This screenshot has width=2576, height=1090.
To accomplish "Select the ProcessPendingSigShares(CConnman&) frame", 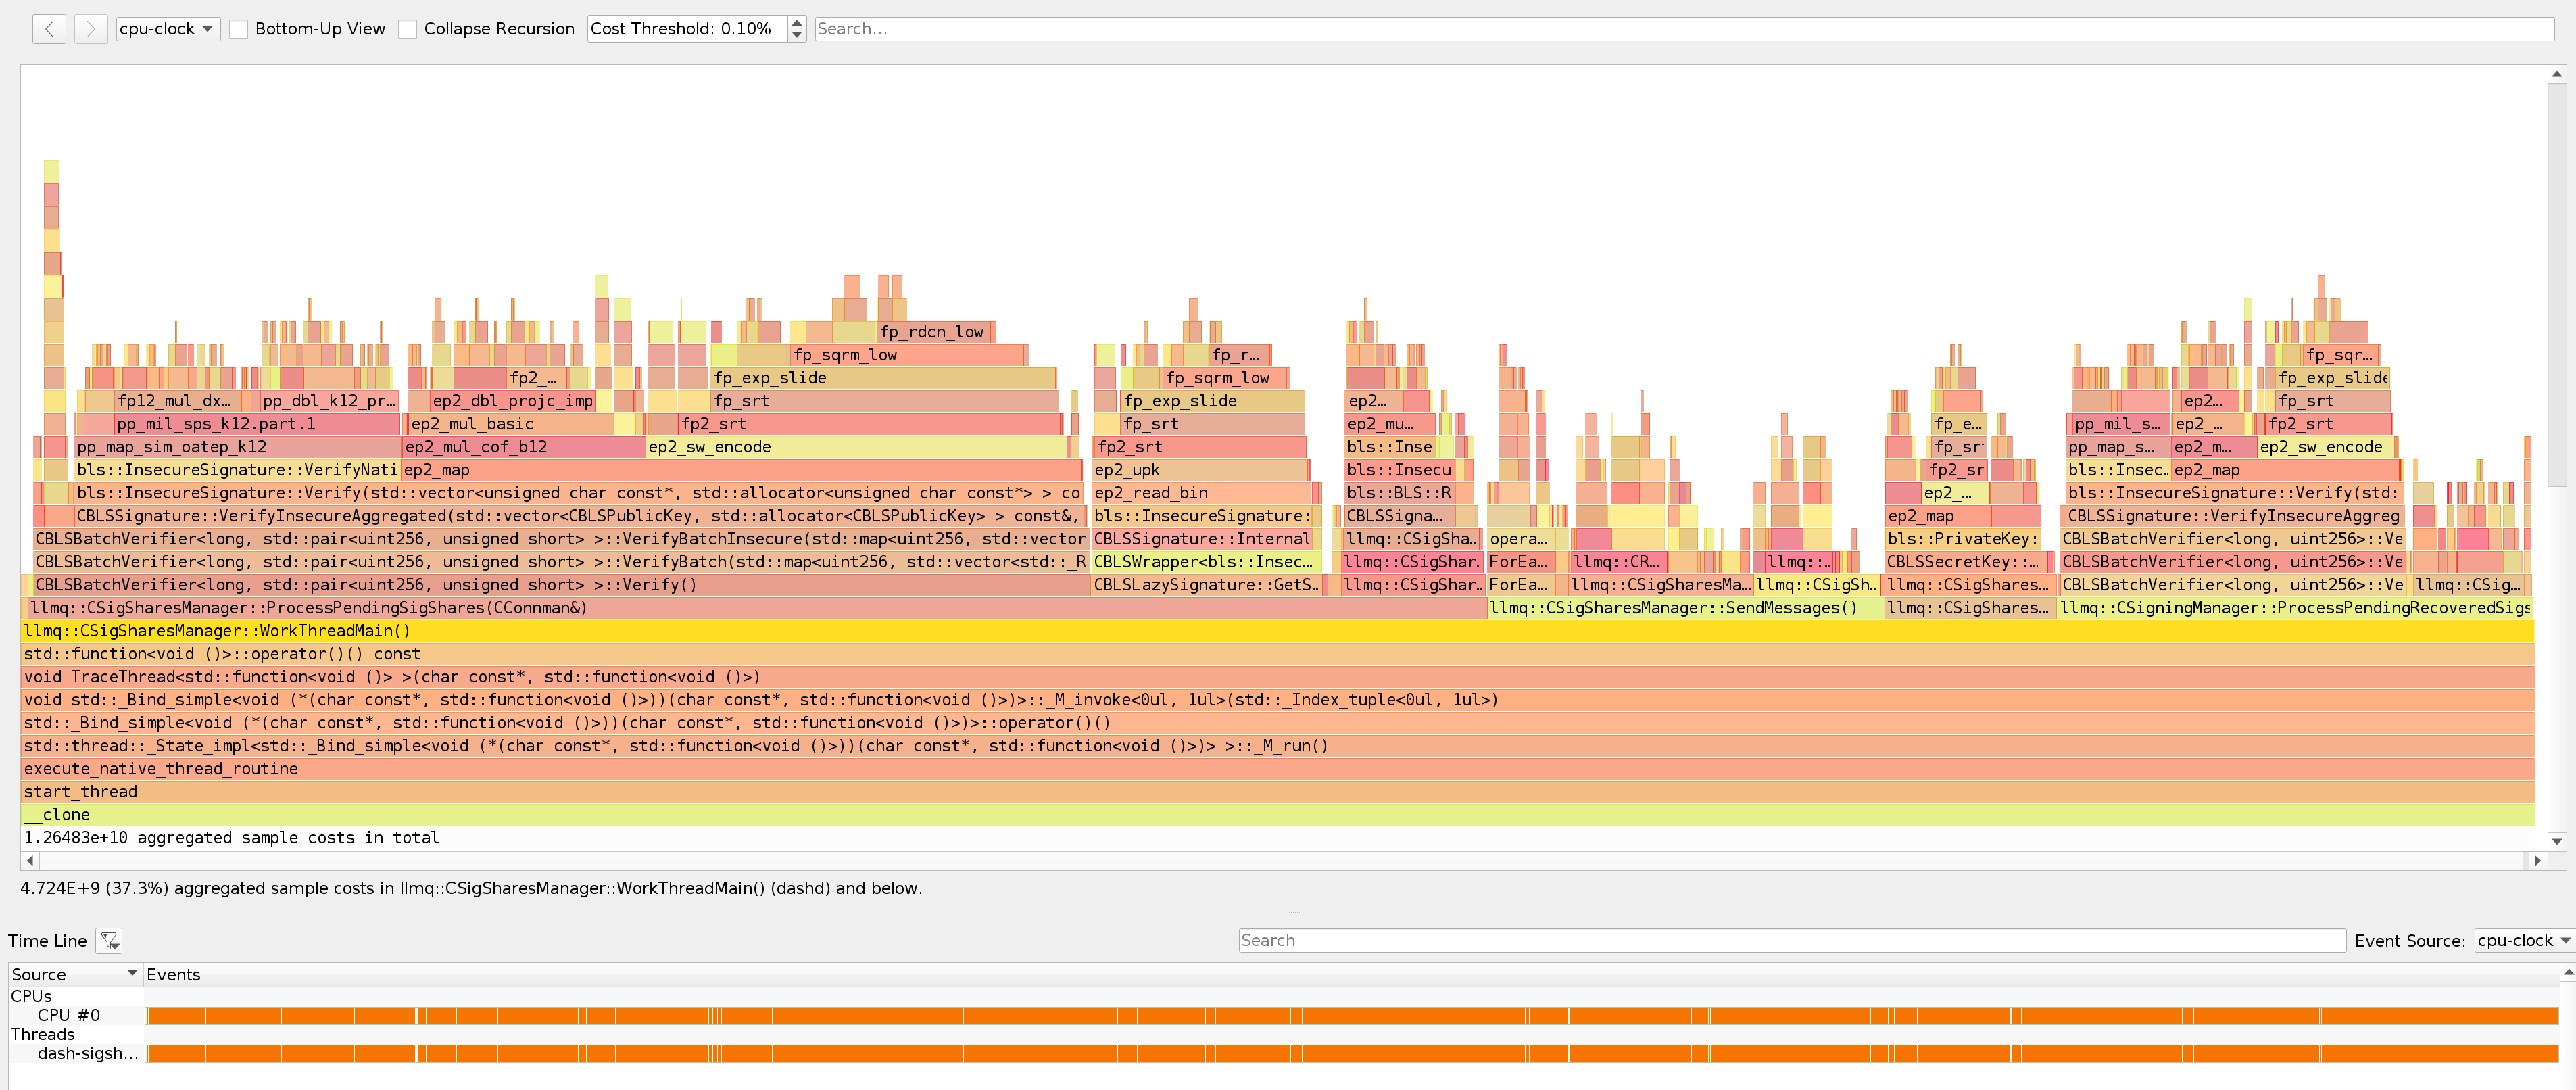I will (757, 608).
